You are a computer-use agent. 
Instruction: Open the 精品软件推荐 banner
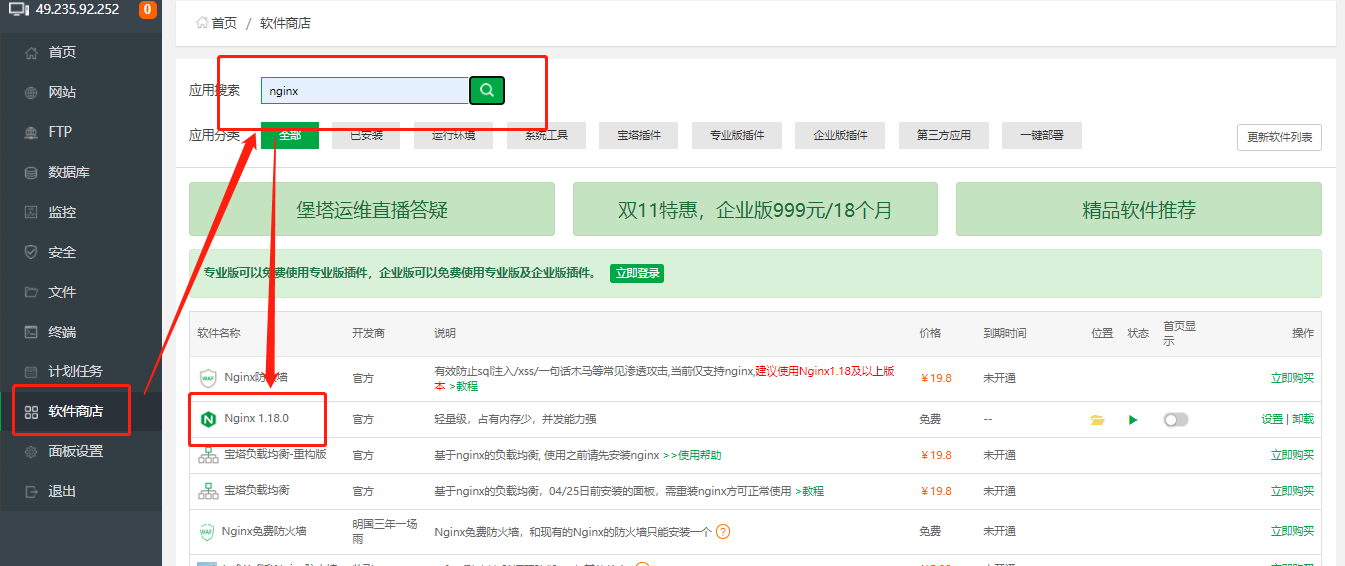1139,209
